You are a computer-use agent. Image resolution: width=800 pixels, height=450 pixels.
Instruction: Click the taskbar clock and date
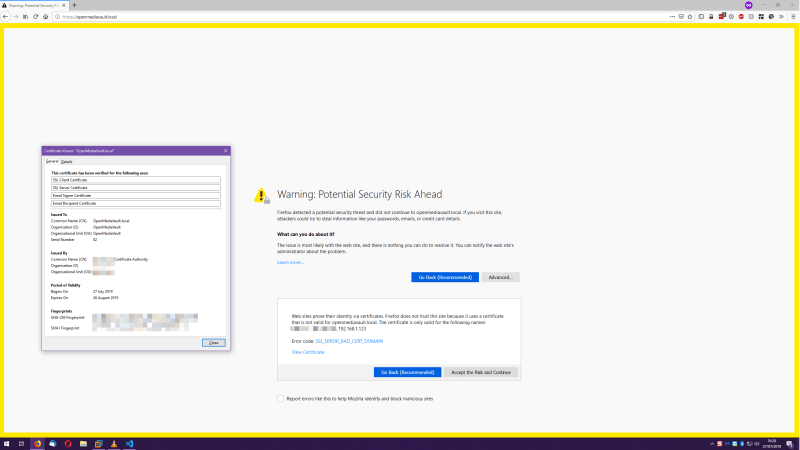pos(772,444)
